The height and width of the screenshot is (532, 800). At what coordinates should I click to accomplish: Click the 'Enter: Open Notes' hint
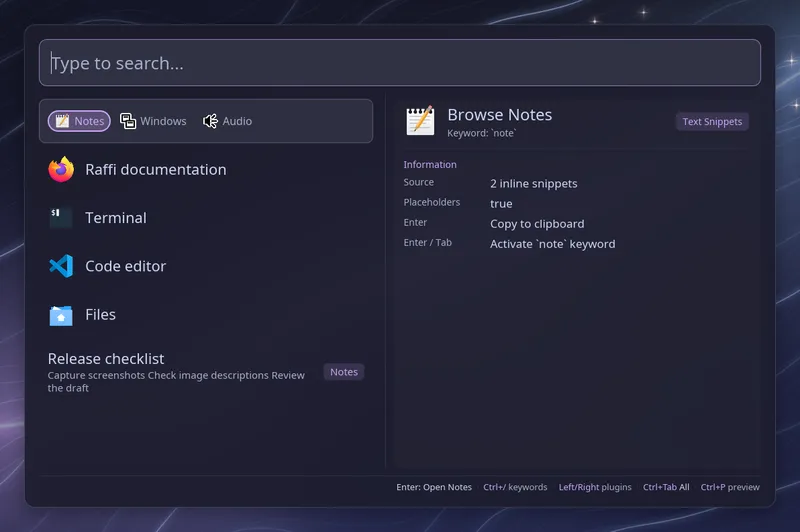[x=434, y=487]
